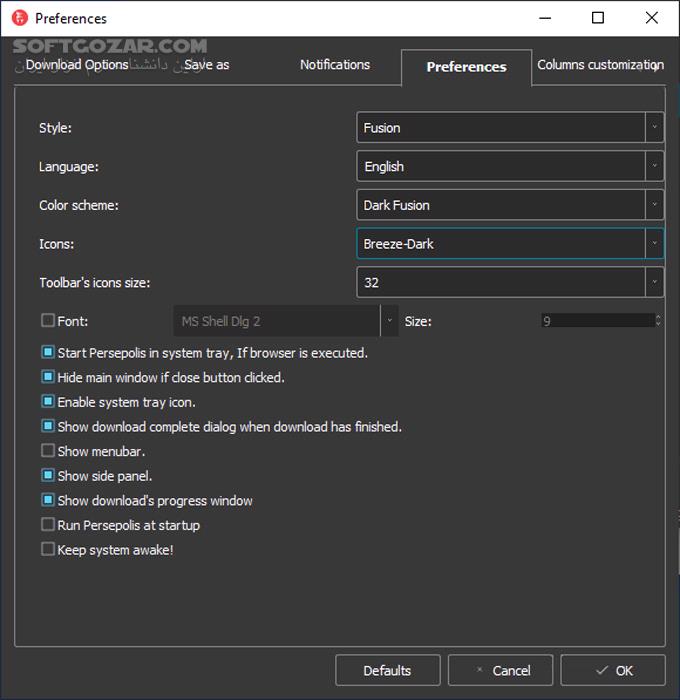
Task: Open the Notifications tab
Action: [335, 65]
